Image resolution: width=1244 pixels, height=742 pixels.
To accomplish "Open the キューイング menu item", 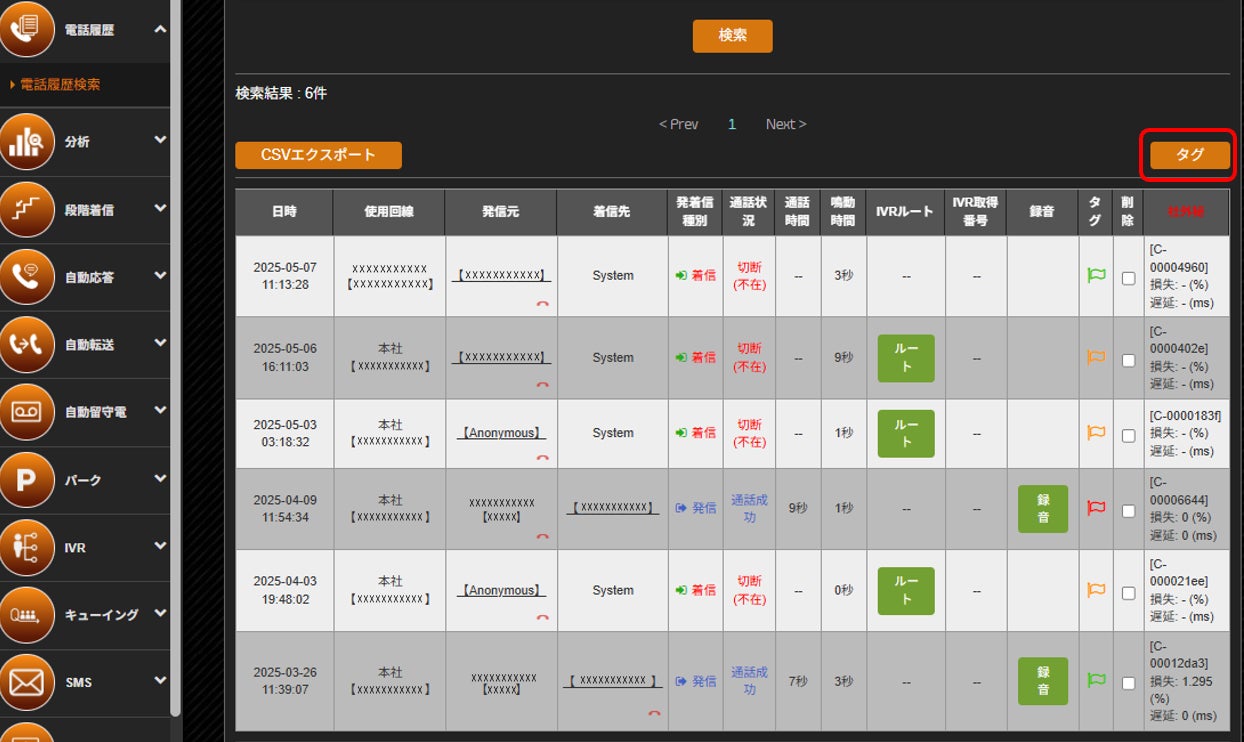I will pos(101,615).
